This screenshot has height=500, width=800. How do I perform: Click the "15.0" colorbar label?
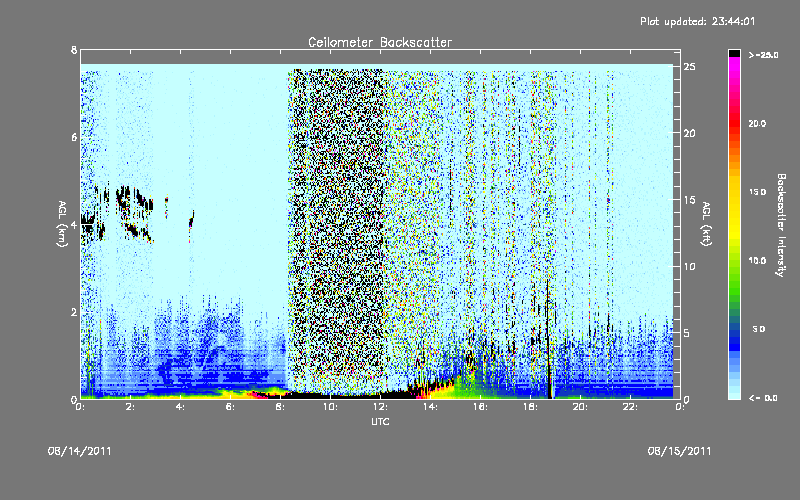[757, 192]
